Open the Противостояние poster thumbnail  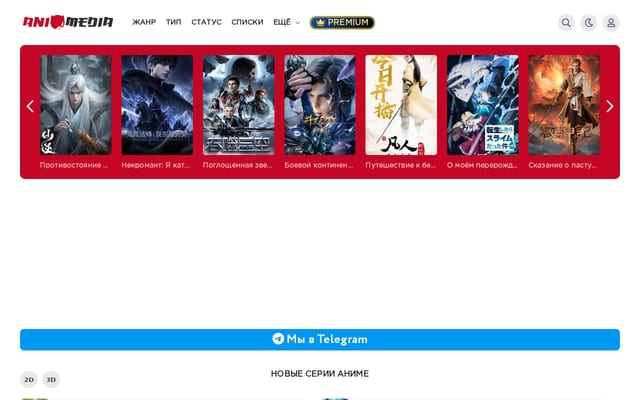76,105
